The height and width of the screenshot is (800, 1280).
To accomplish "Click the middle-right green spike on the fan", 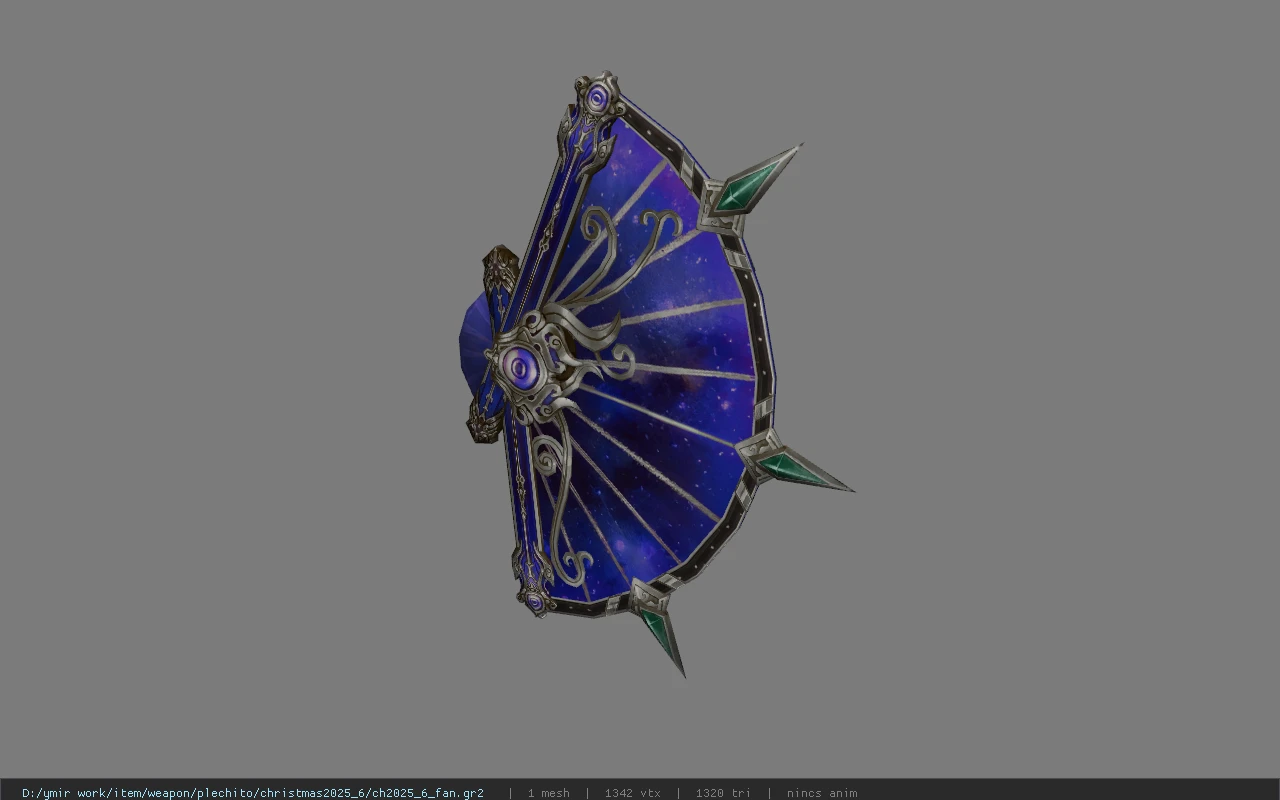I will pyautogui.click(x=803, y=470).
